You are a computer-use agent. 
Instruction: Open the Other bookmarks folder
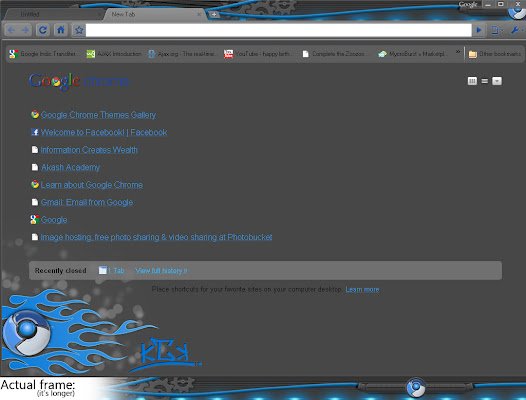[x=495, y=54]
